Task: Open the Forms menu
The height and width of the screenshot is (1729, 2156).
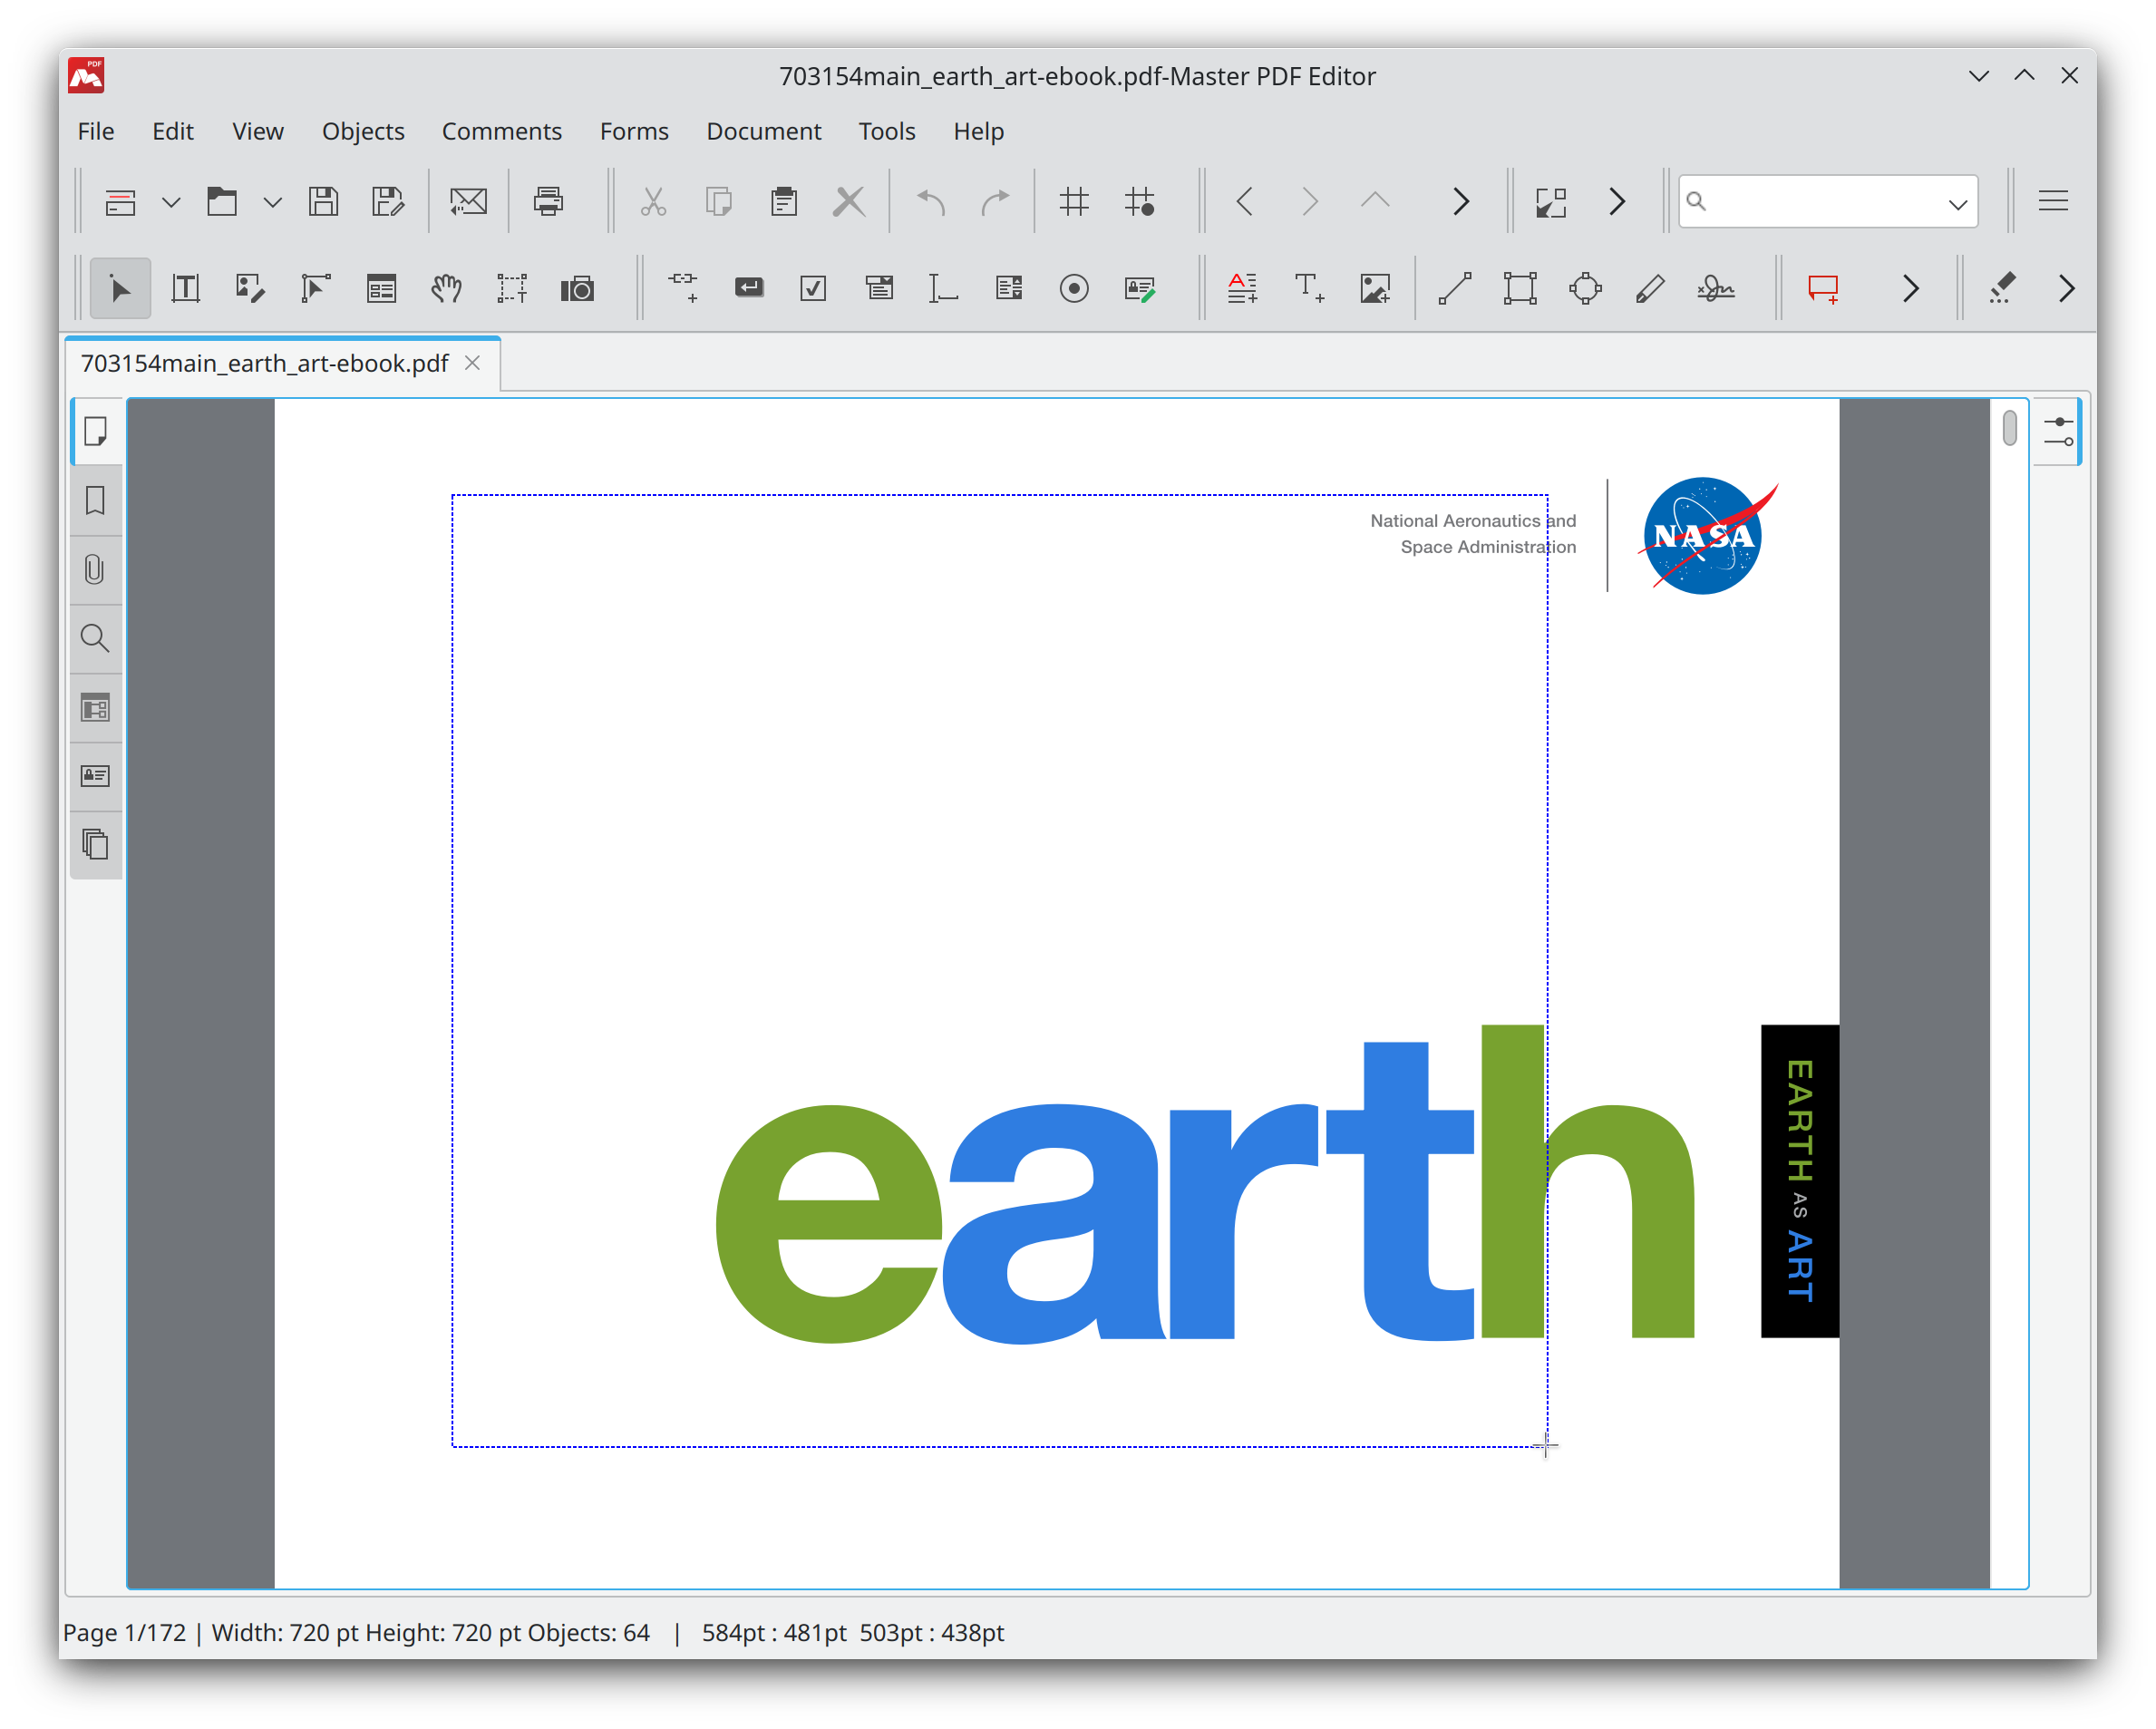Action: click(634, 131)
